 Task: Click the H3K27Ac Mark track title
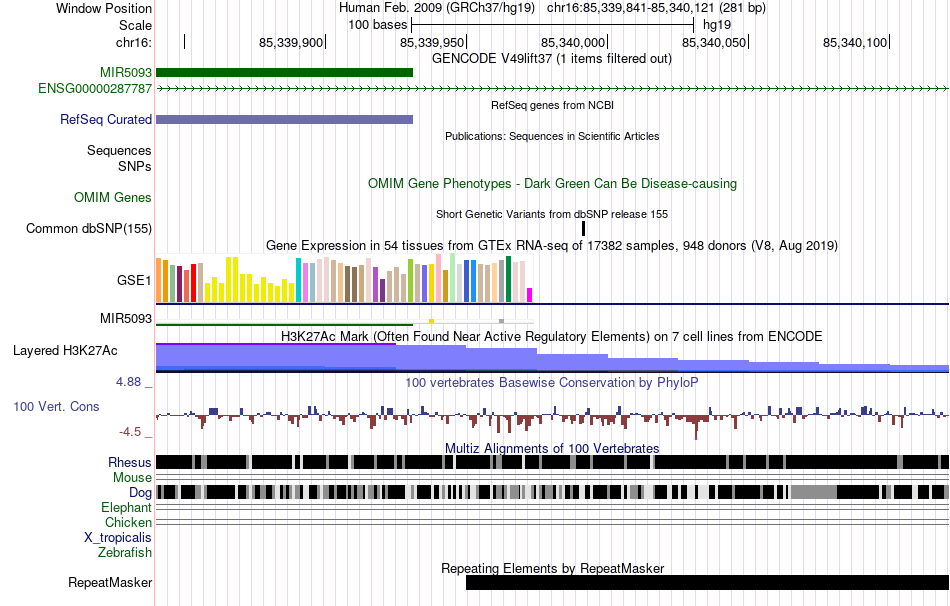552,336
